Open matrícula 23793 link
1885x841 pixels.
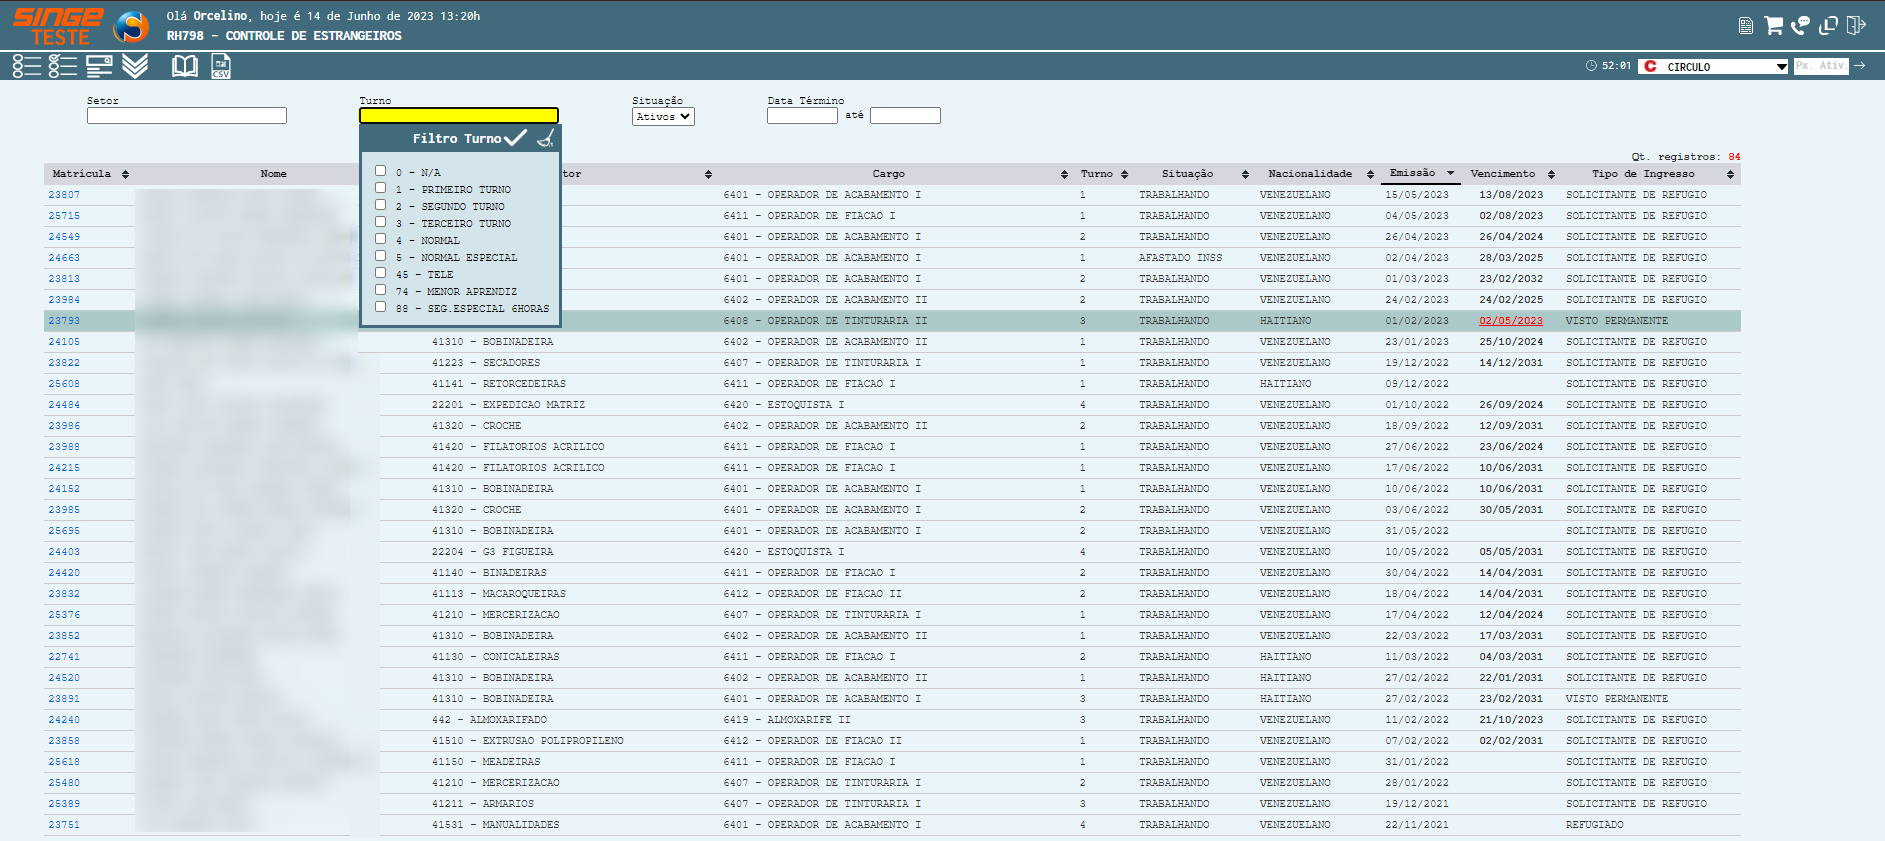point(64,321)
